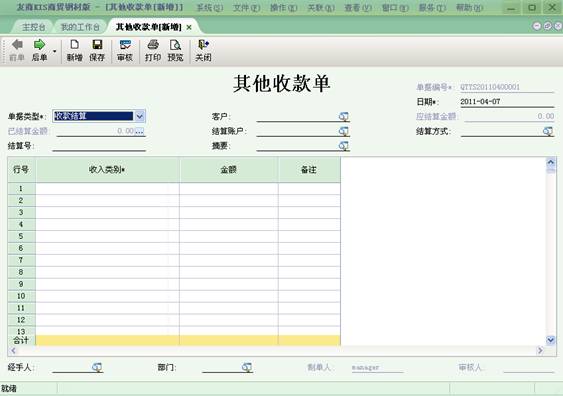The width and height of the screenshot is (563, 396).
Task: Open lookup icon for 部门 field
Action: 247,367
